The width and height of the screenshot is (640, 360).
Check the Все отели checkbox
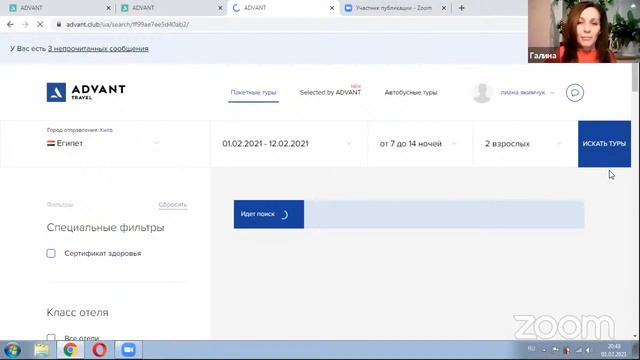(x=51, y=337)
